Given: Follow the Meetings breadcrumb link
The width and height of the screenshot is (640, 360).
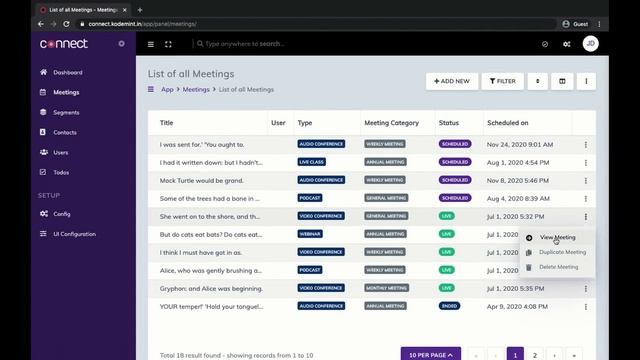Looking at the screenshot, I should coord(196,89).
